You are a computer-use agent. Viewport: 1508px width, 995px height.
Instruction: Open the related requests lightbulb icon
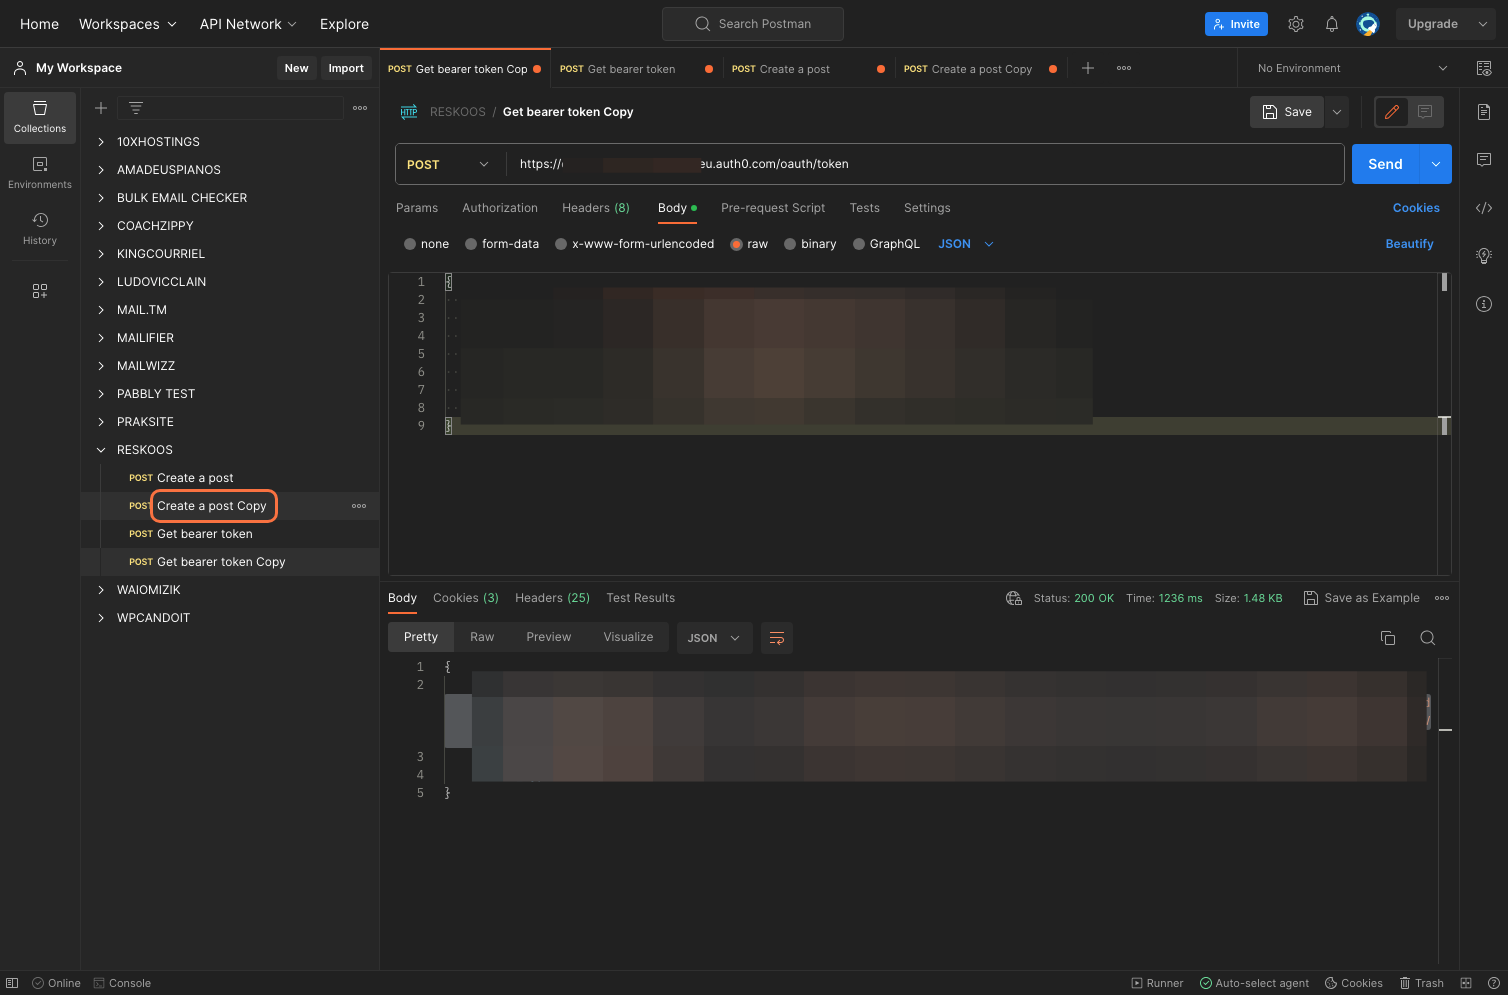1484,256
